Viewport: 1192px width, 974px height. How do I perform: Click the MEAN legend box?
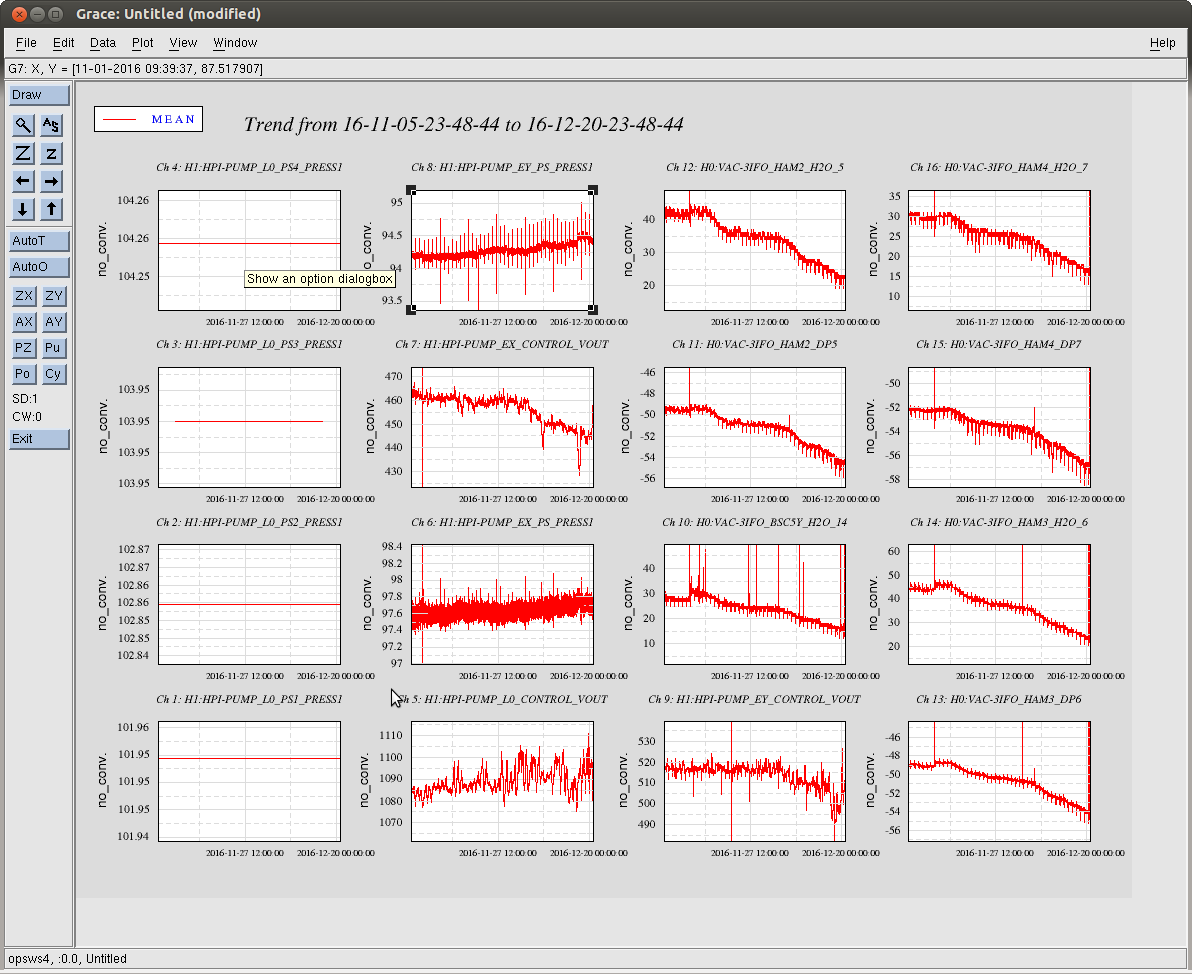[x=148, y=119]
